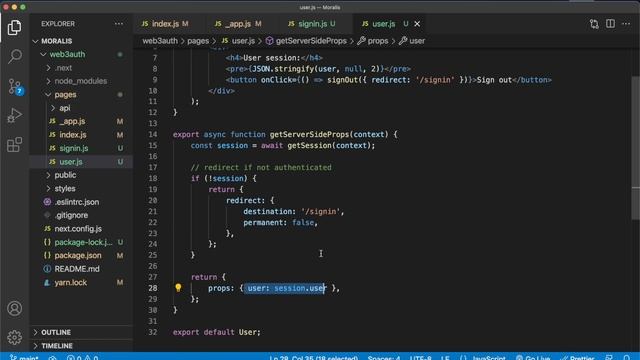Screen dimensions: 640x360
Task: Click the Go Live status item
Action: coord(533,357)
